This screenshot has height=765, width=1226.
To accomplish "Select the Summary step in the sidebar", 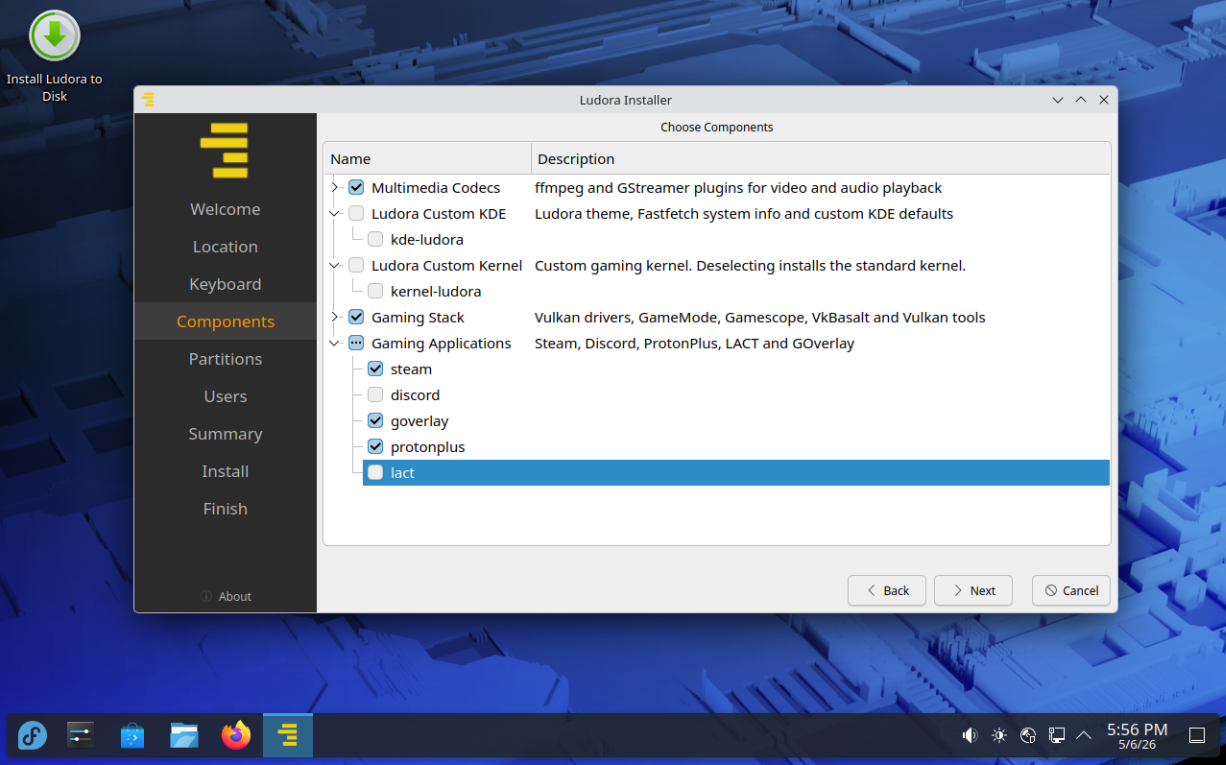I will (225, 434).
